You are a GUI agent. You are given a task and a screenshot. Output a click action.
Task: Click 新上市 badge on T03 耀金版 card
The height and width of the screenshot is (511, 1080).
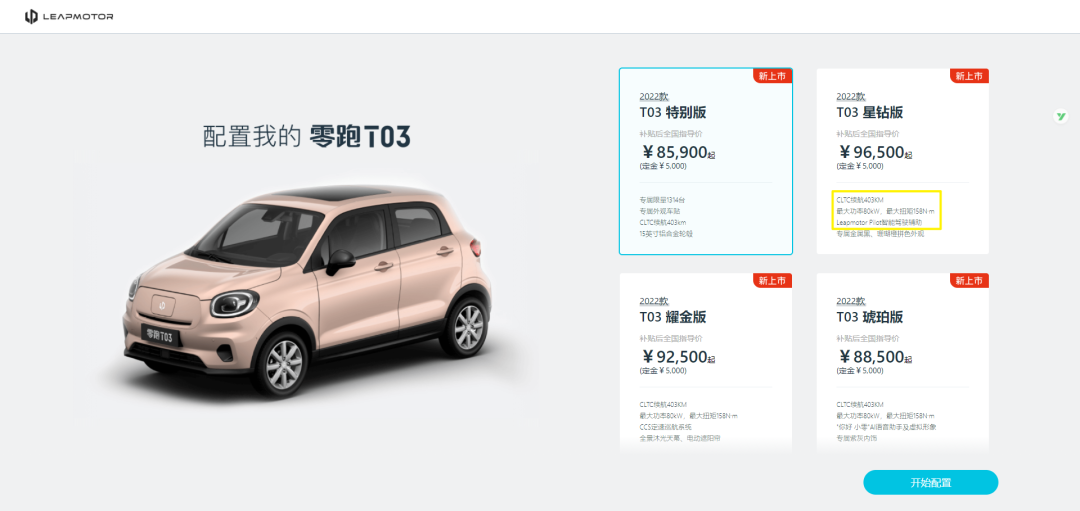[773, 280]
